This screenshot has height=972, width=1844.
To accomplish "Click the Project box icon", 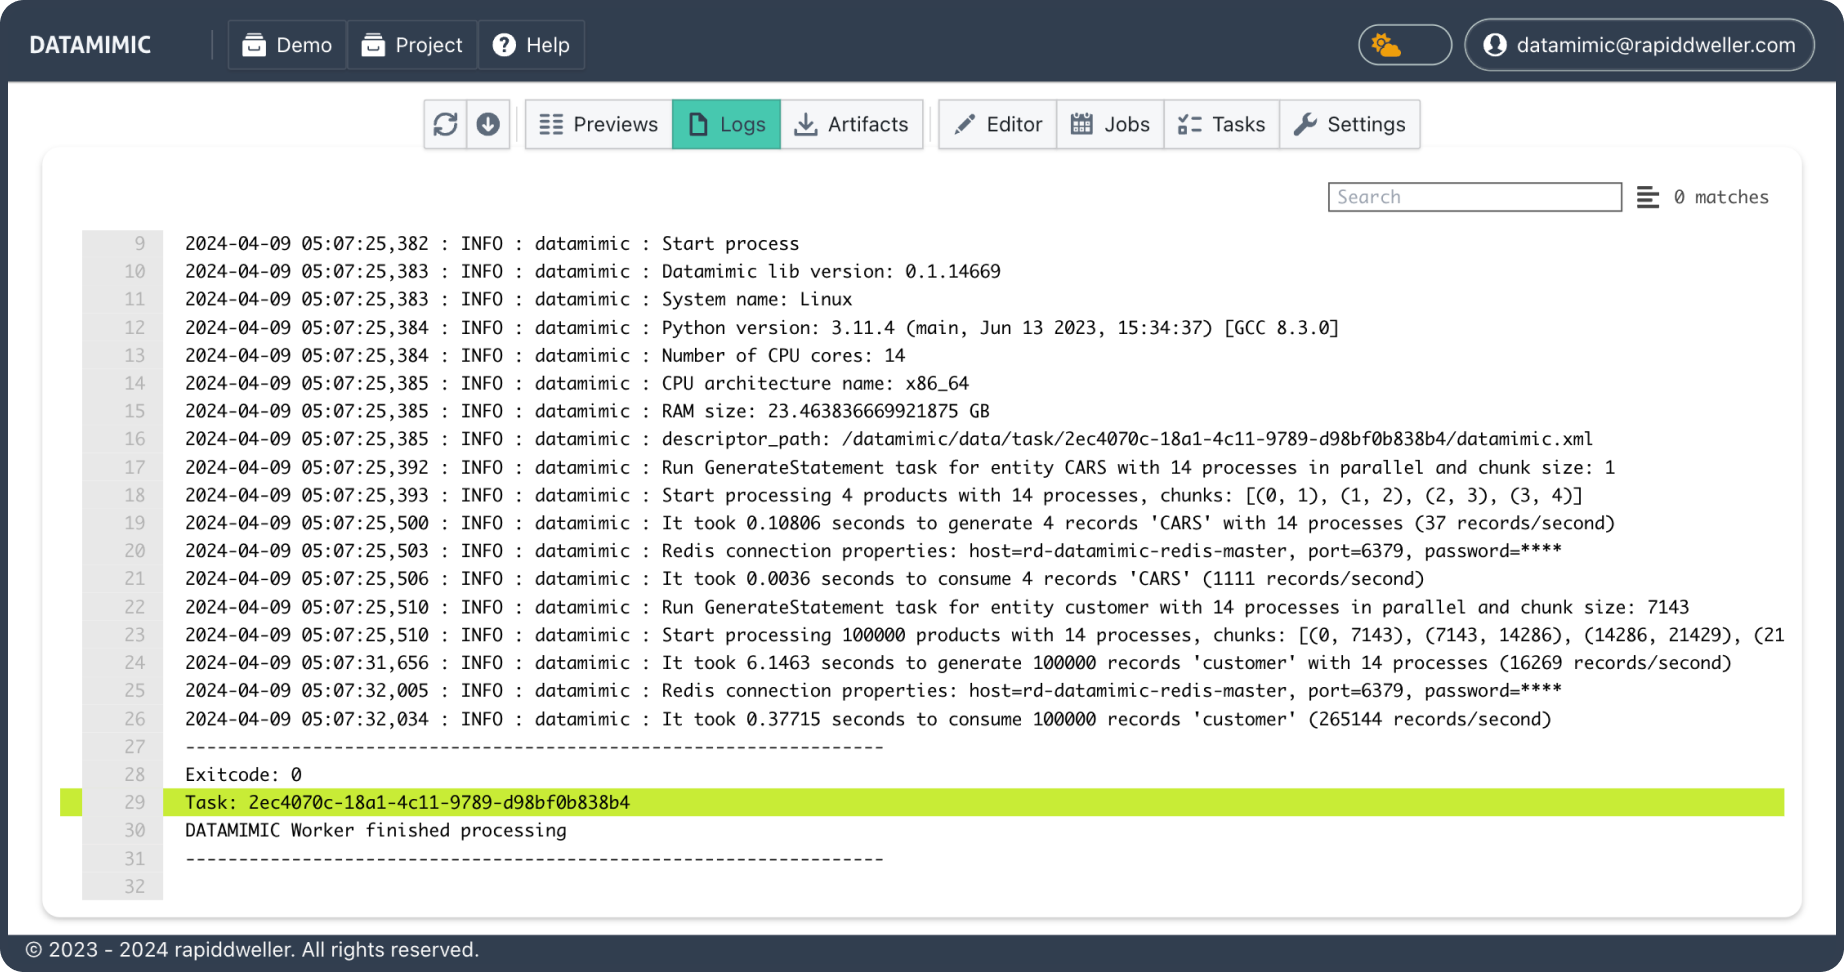I will point(373,44).
